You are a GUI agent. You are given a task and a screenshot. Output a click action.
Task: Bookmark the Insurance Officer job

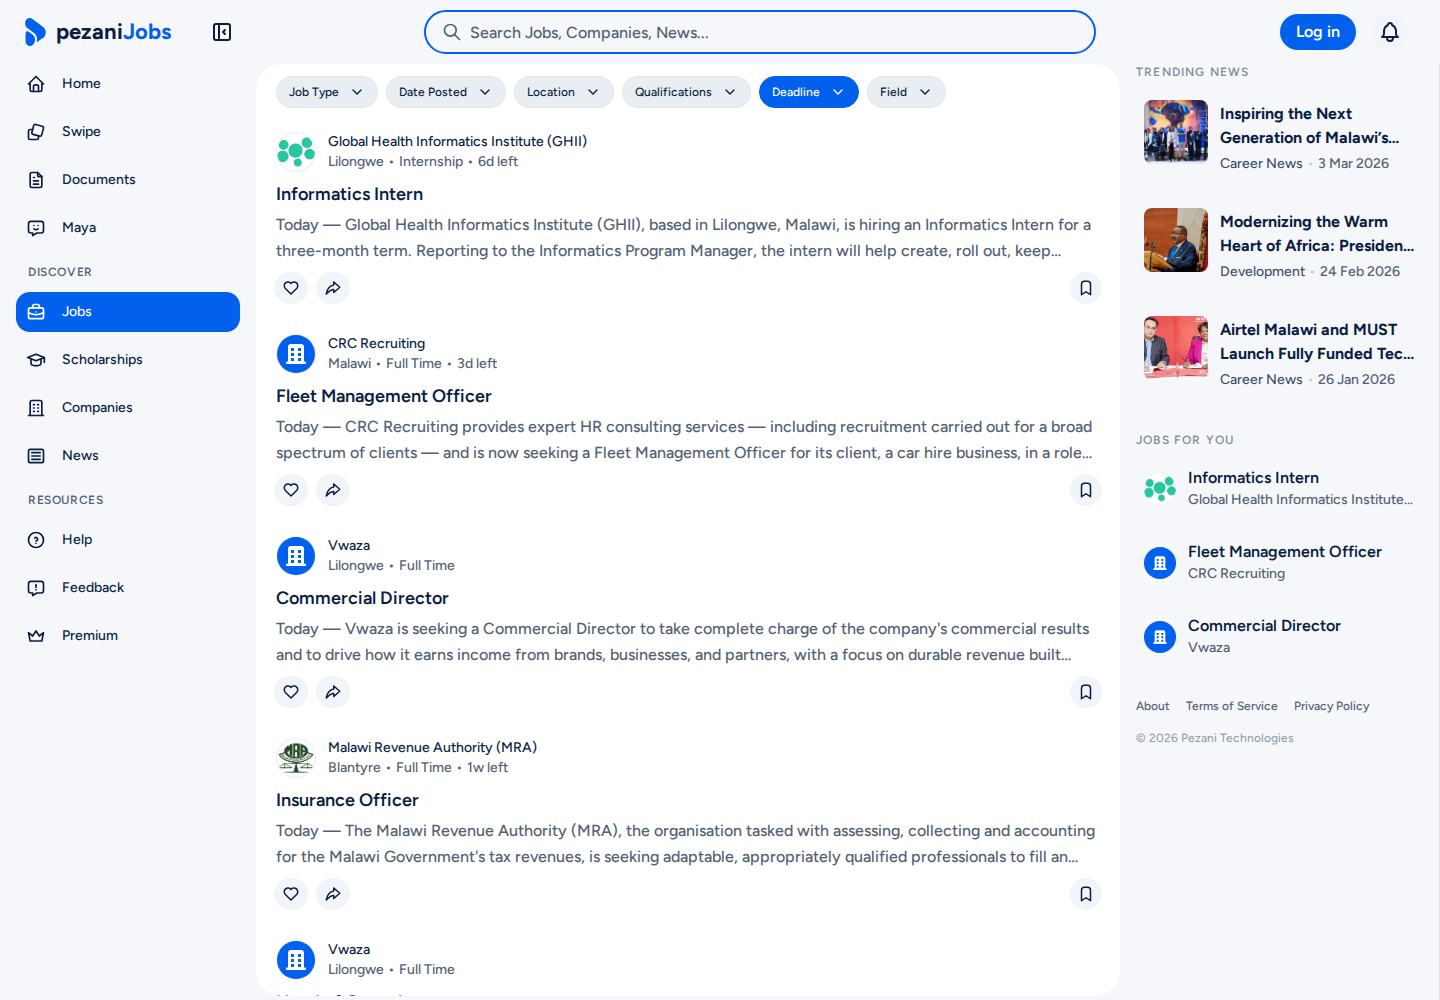(x=1086, y=894)
